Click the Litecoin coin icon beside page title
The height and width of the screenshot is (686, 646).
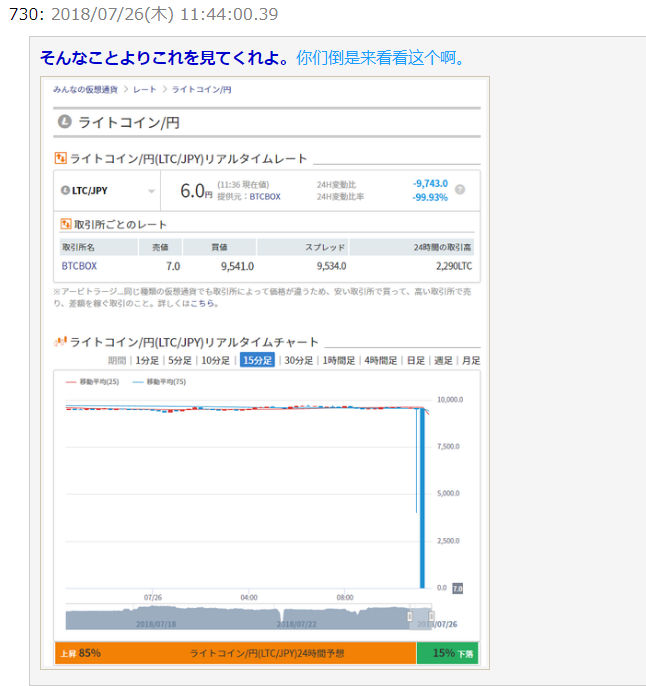click(x=65, y=121)
